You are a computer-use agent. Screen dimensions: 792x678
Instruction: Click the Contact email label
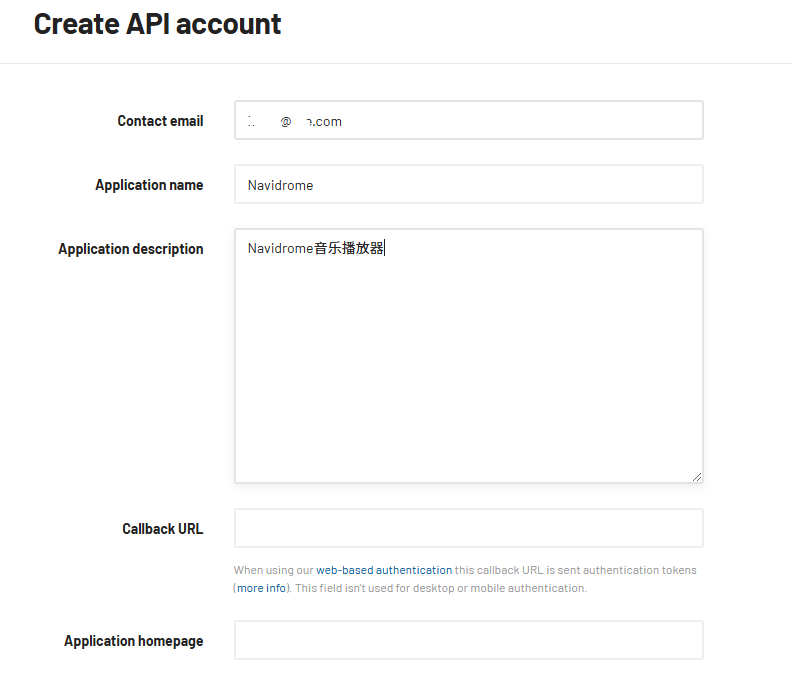[160, 121]
